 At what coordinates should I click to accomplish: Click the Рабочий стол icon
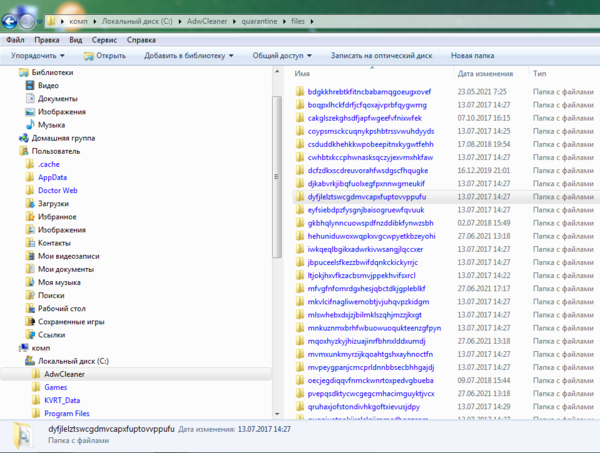(x=30, y=308)
